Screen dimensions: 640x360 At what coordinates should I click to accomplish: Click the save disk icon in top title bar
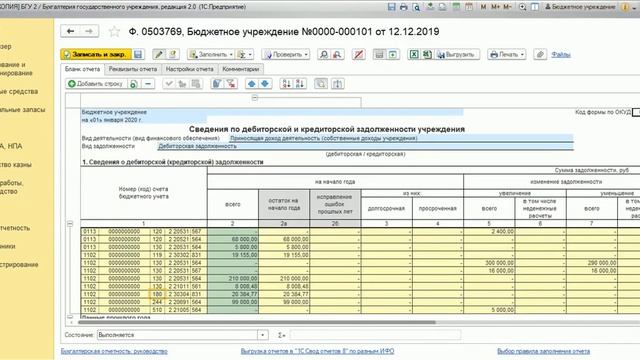[391, 7]
